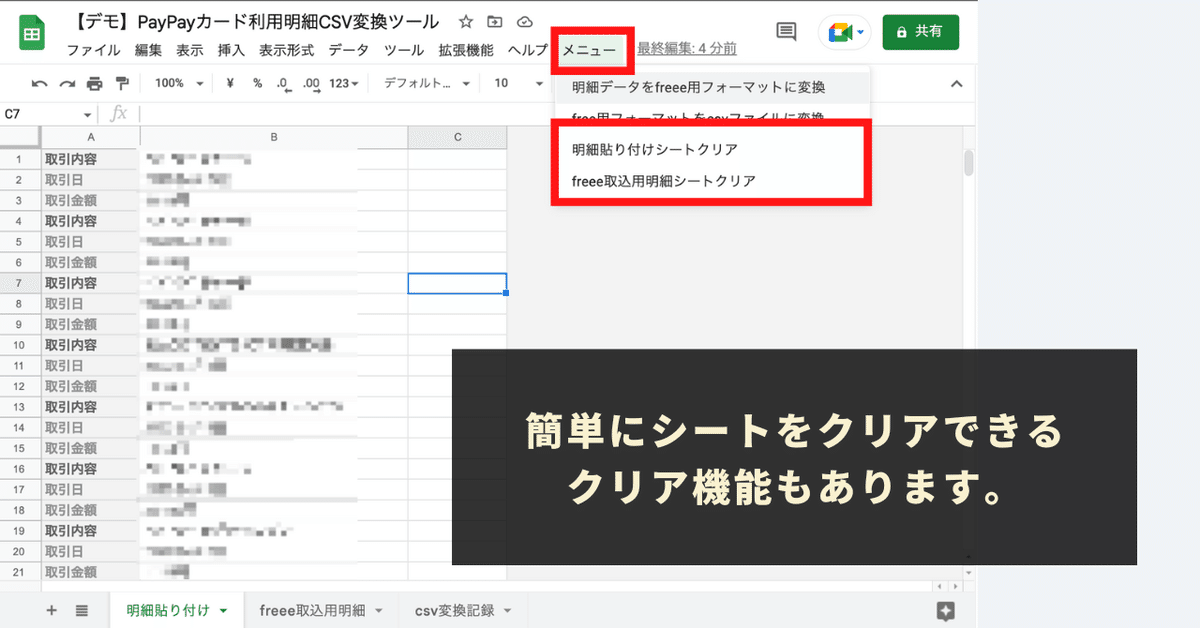Click the green 共有 share button
The image size is (1200, 628).
(920, 31)
